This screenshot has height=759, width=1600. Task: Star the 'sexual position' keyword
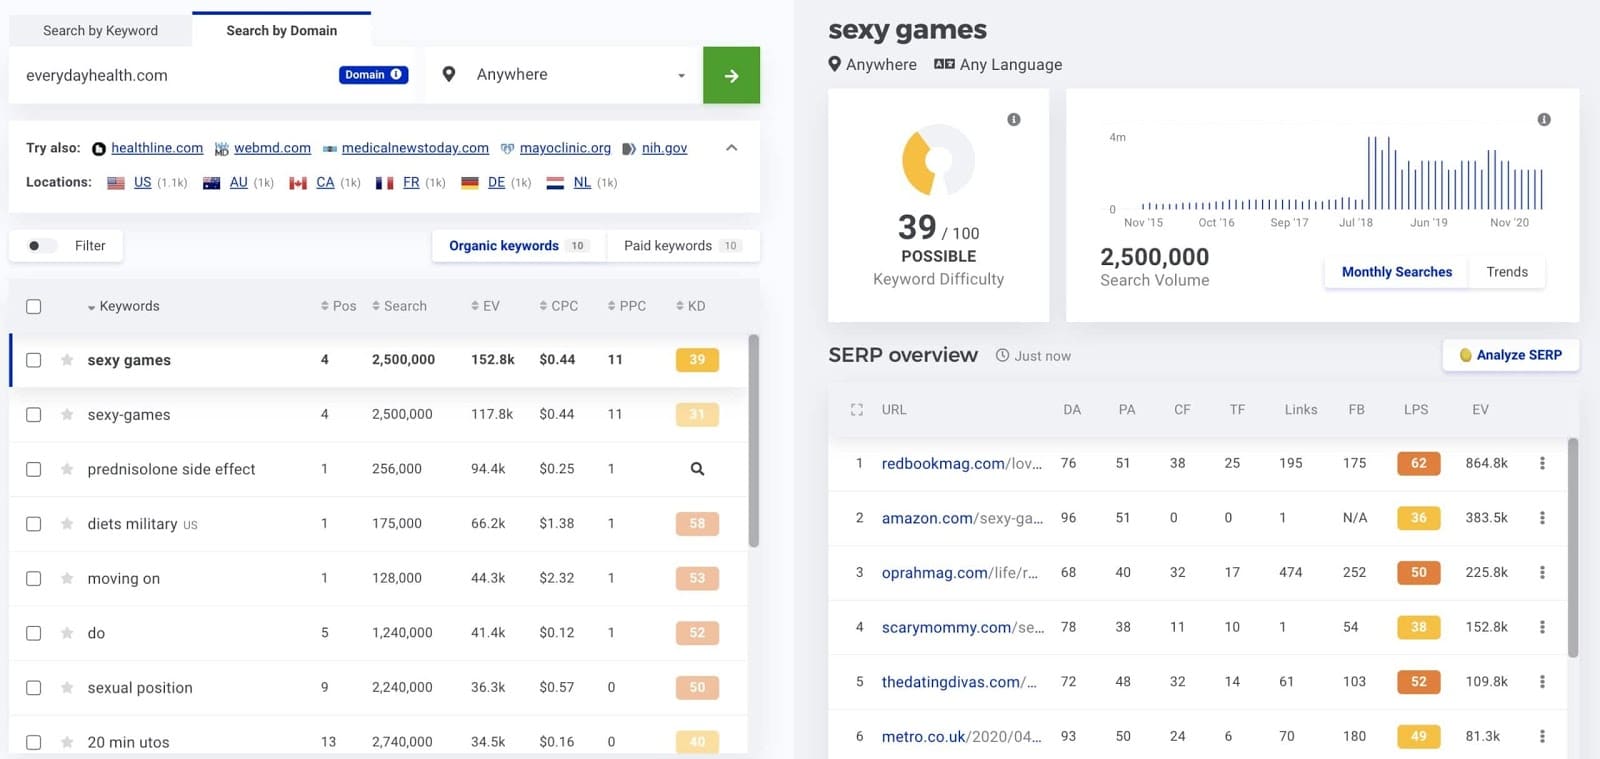coord(67,687)
